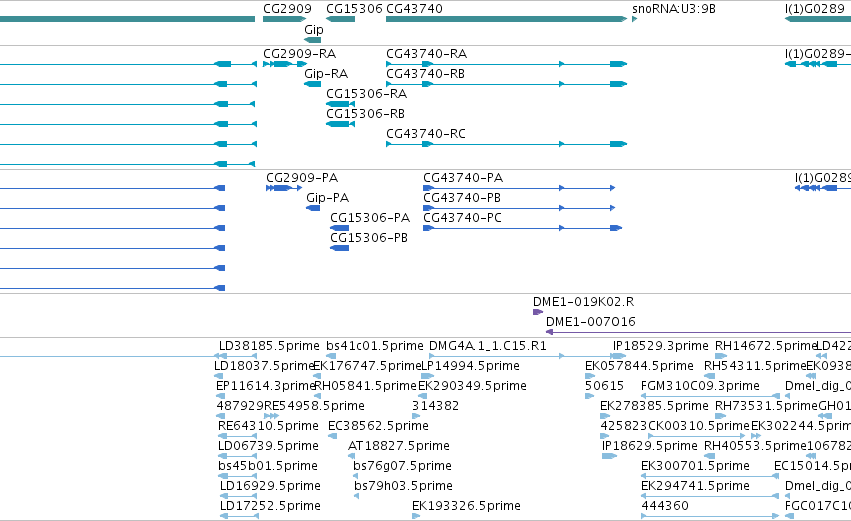The width and height of the screenshot is (851, 521).
Task: Select EST EK290349.5prime
Action: tap(472, 386)
